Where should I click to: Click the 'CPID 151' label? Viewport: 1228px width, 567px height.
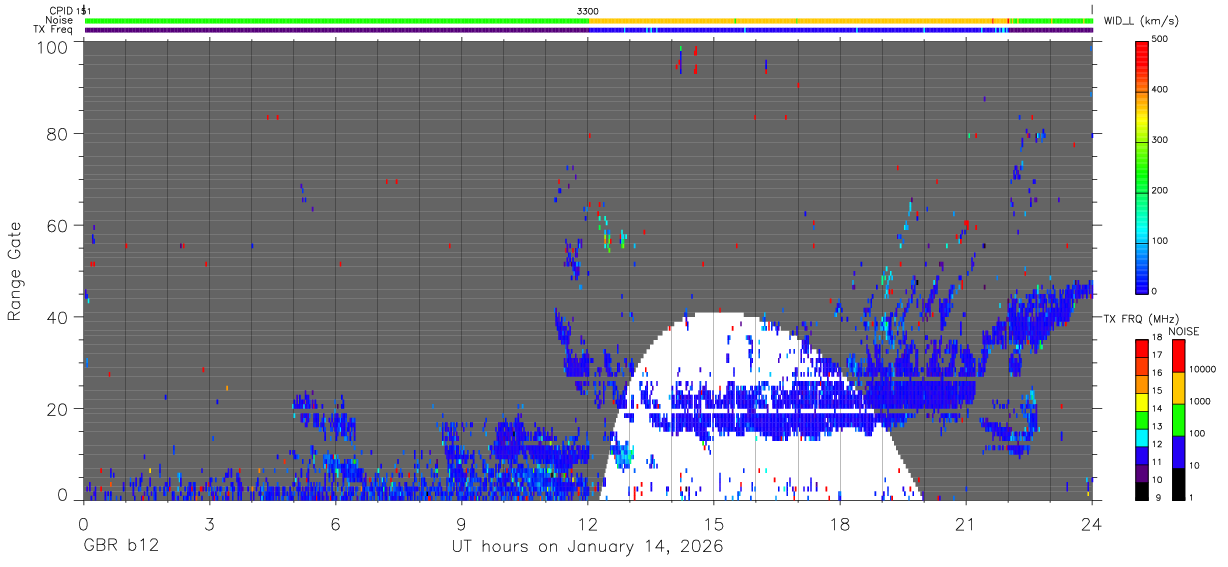click(x=69, y=10)
